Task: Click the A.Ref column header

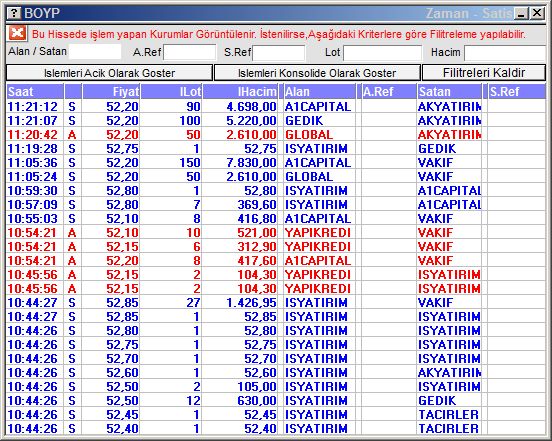Action: click(389, 92)
